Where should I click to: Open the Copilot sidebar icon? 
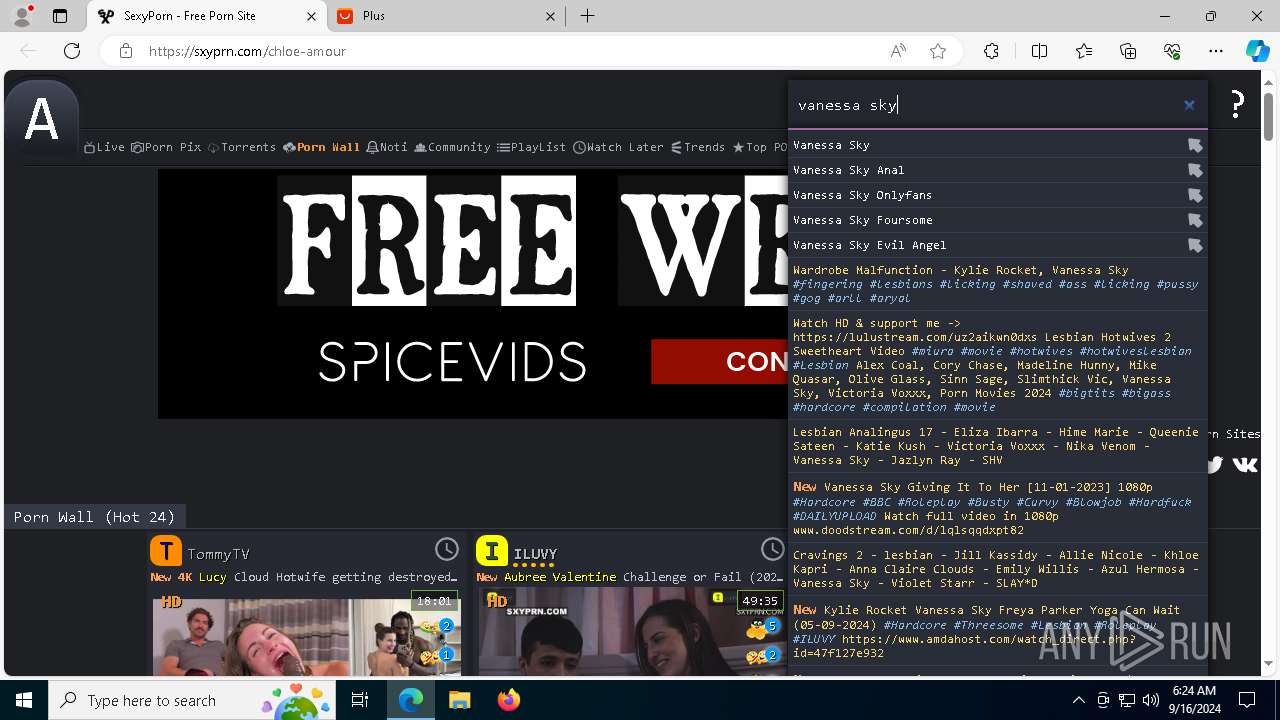[1257, 51]
